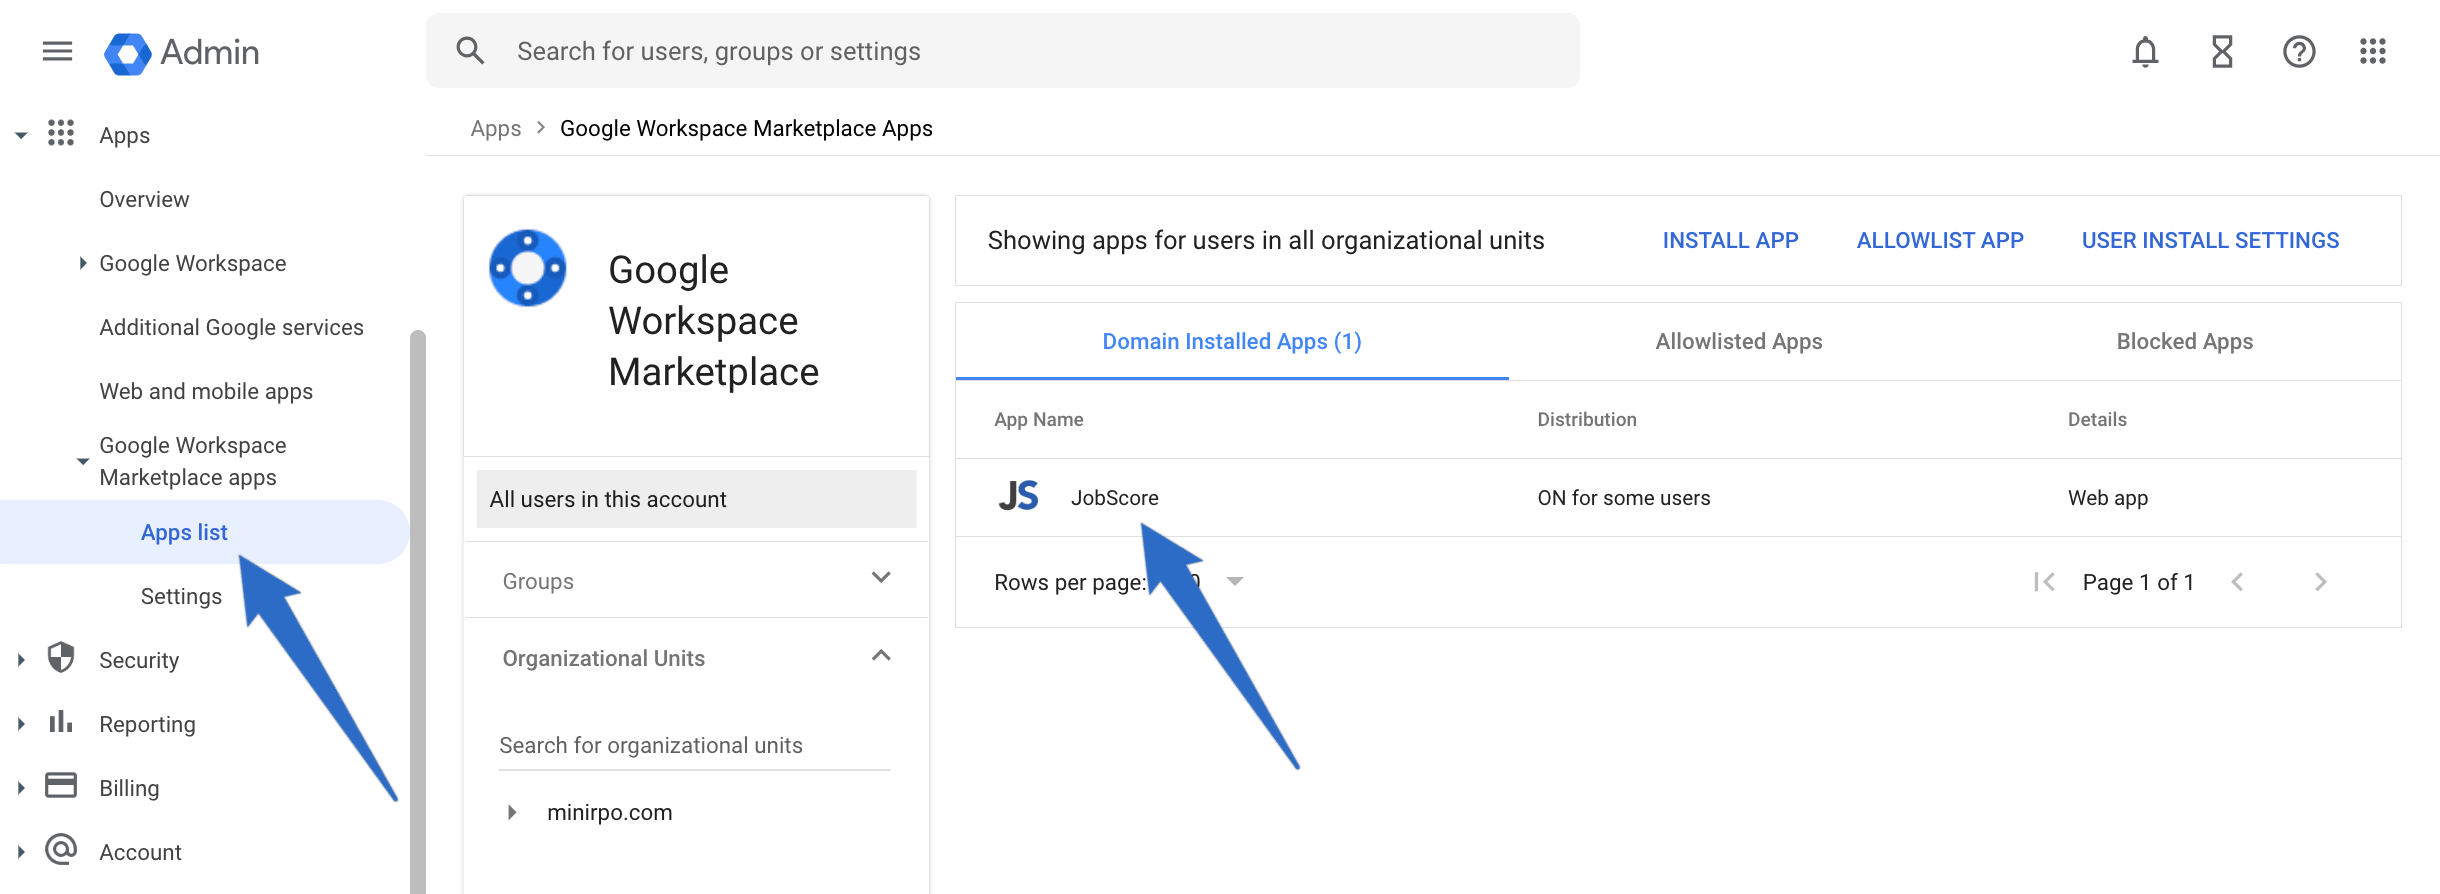Open the tasks hourglass icon
This screenshot has height=894, width=2440.
pos(2222,51)
